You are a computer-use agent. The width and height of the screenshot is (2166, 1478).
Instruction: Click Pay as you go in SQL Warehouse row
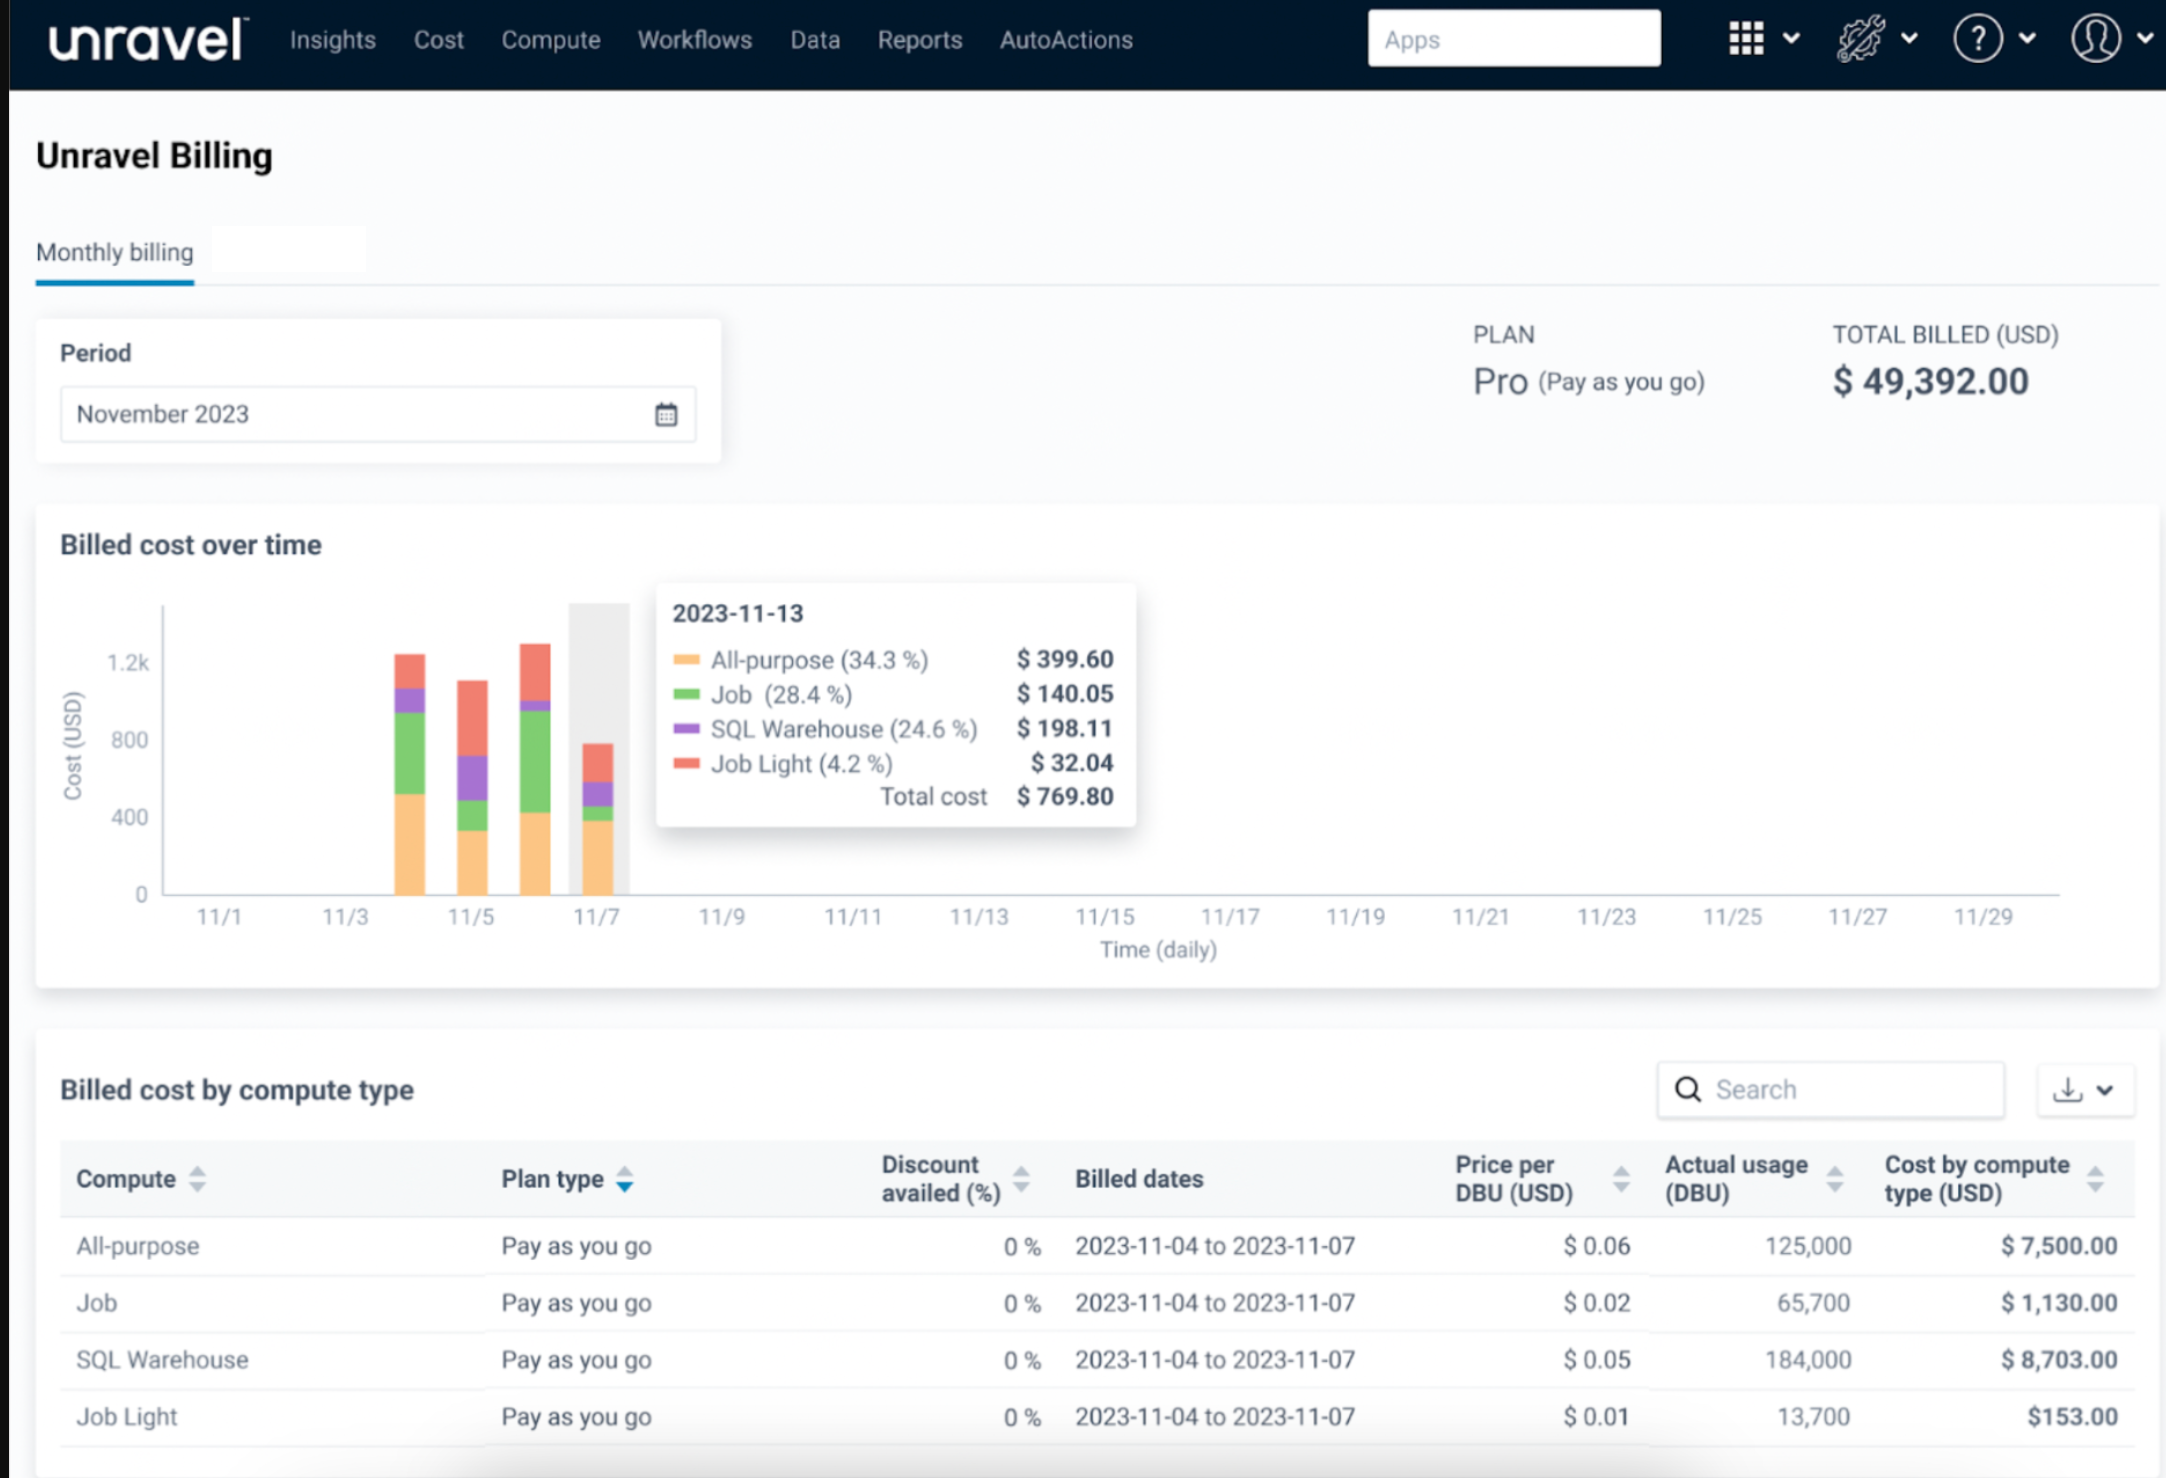pyautogui.click(x=576, y=1360)
